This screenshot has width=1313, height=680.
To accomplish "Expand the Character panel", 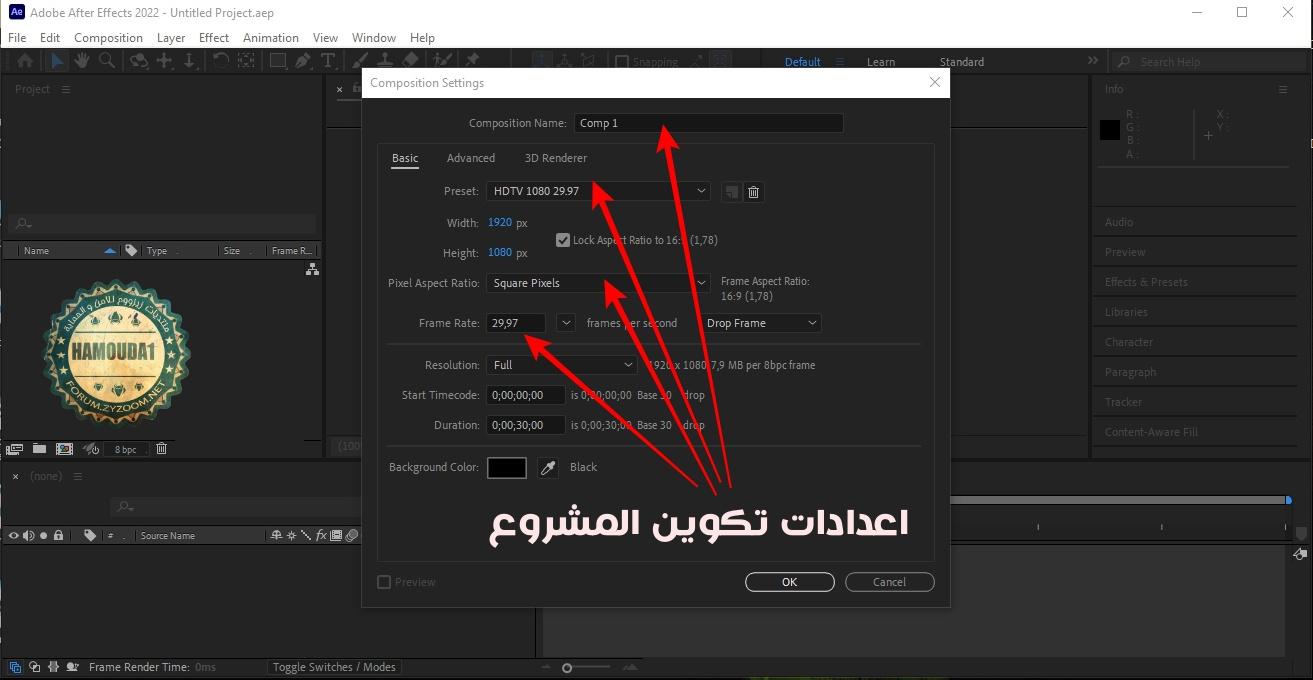I will [1129, 342].
